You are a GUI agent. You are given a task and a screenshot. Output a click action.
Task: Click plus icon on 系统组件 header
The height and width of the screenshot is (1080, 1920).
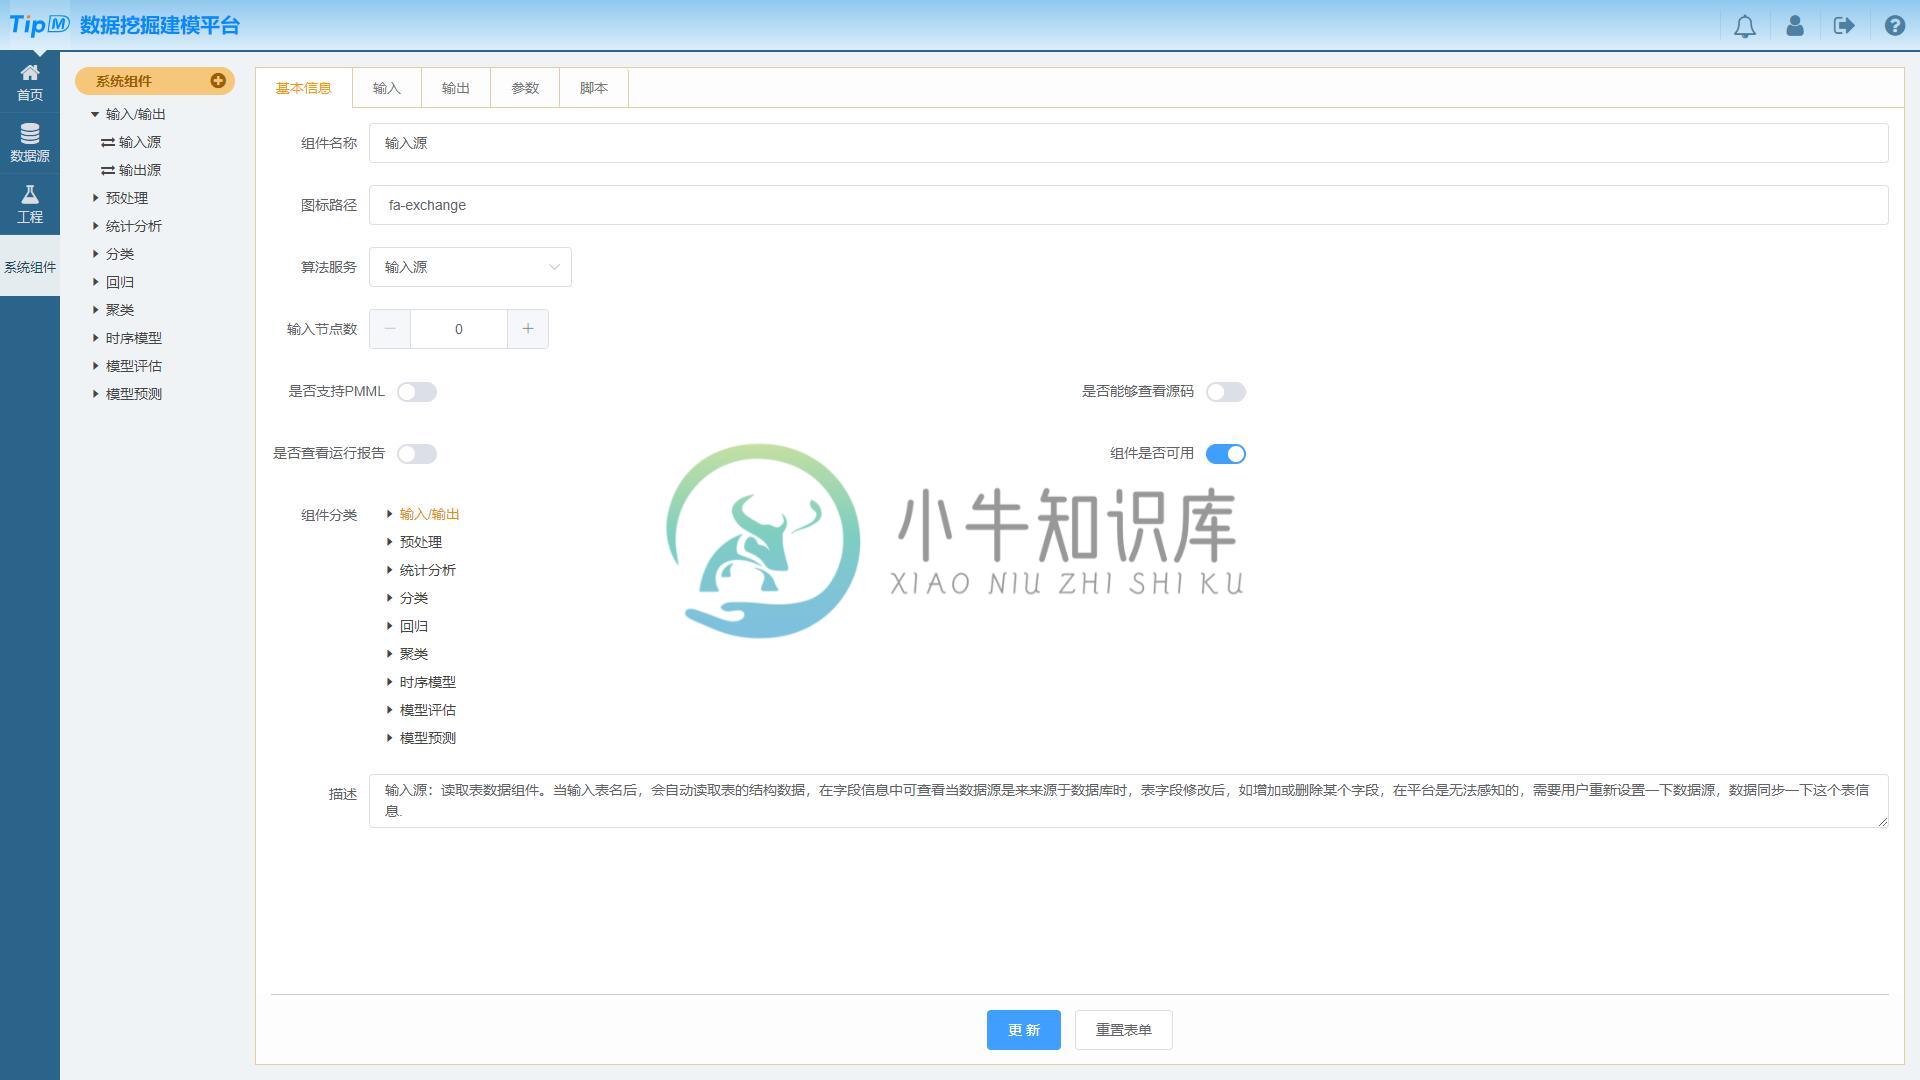tap(217, 81)
